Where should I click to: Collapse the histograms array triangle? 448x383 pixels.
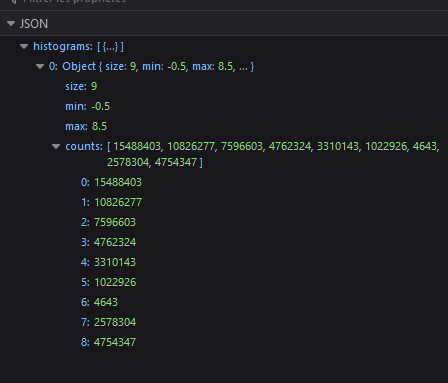click(x=24, y=47)
